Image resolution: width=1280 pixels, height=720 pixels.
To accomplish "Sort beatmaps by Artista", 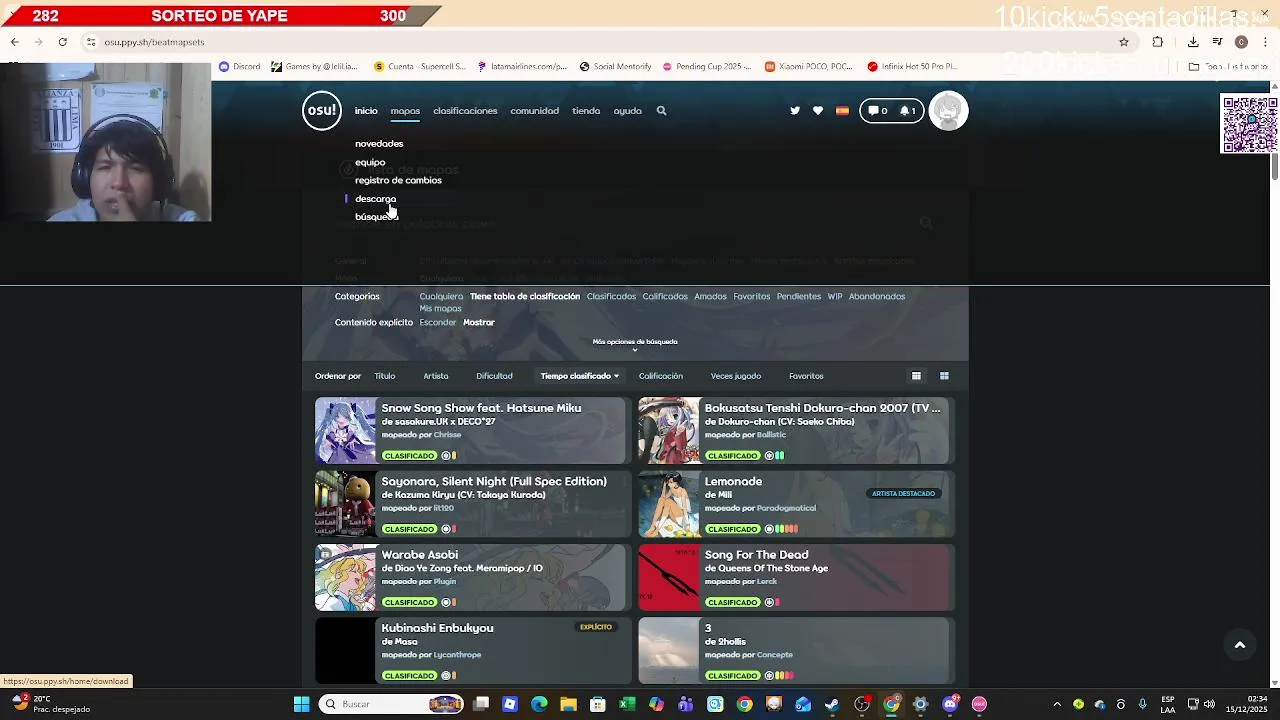I will pos(436,376).
